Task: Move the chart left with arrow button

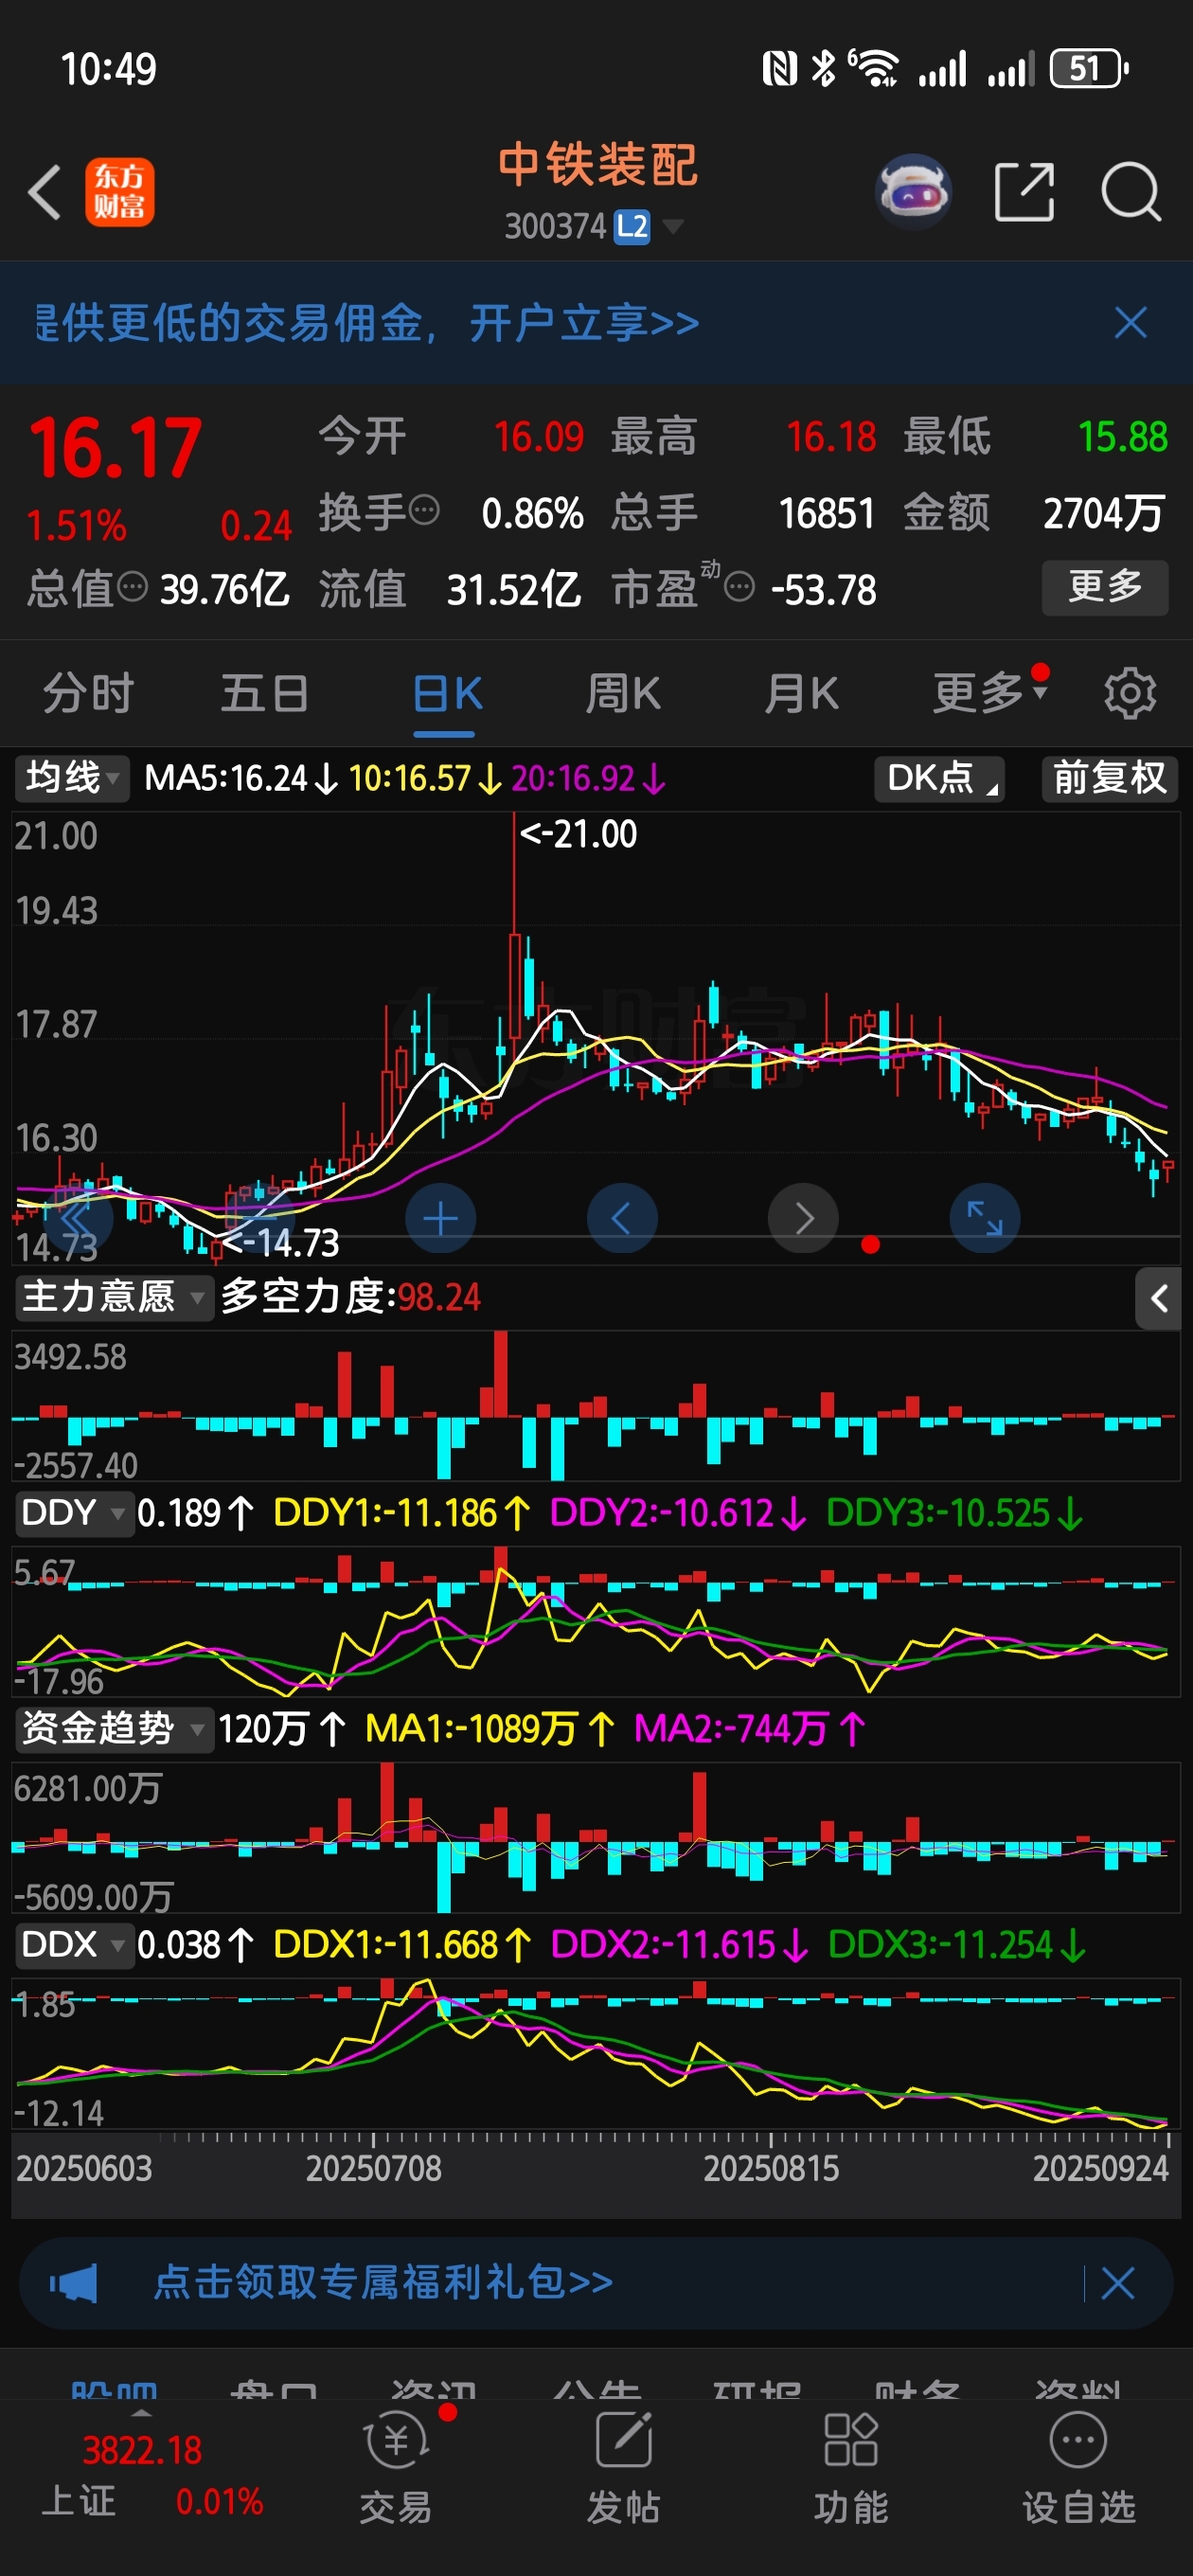Action: [x=622, y=1218]
